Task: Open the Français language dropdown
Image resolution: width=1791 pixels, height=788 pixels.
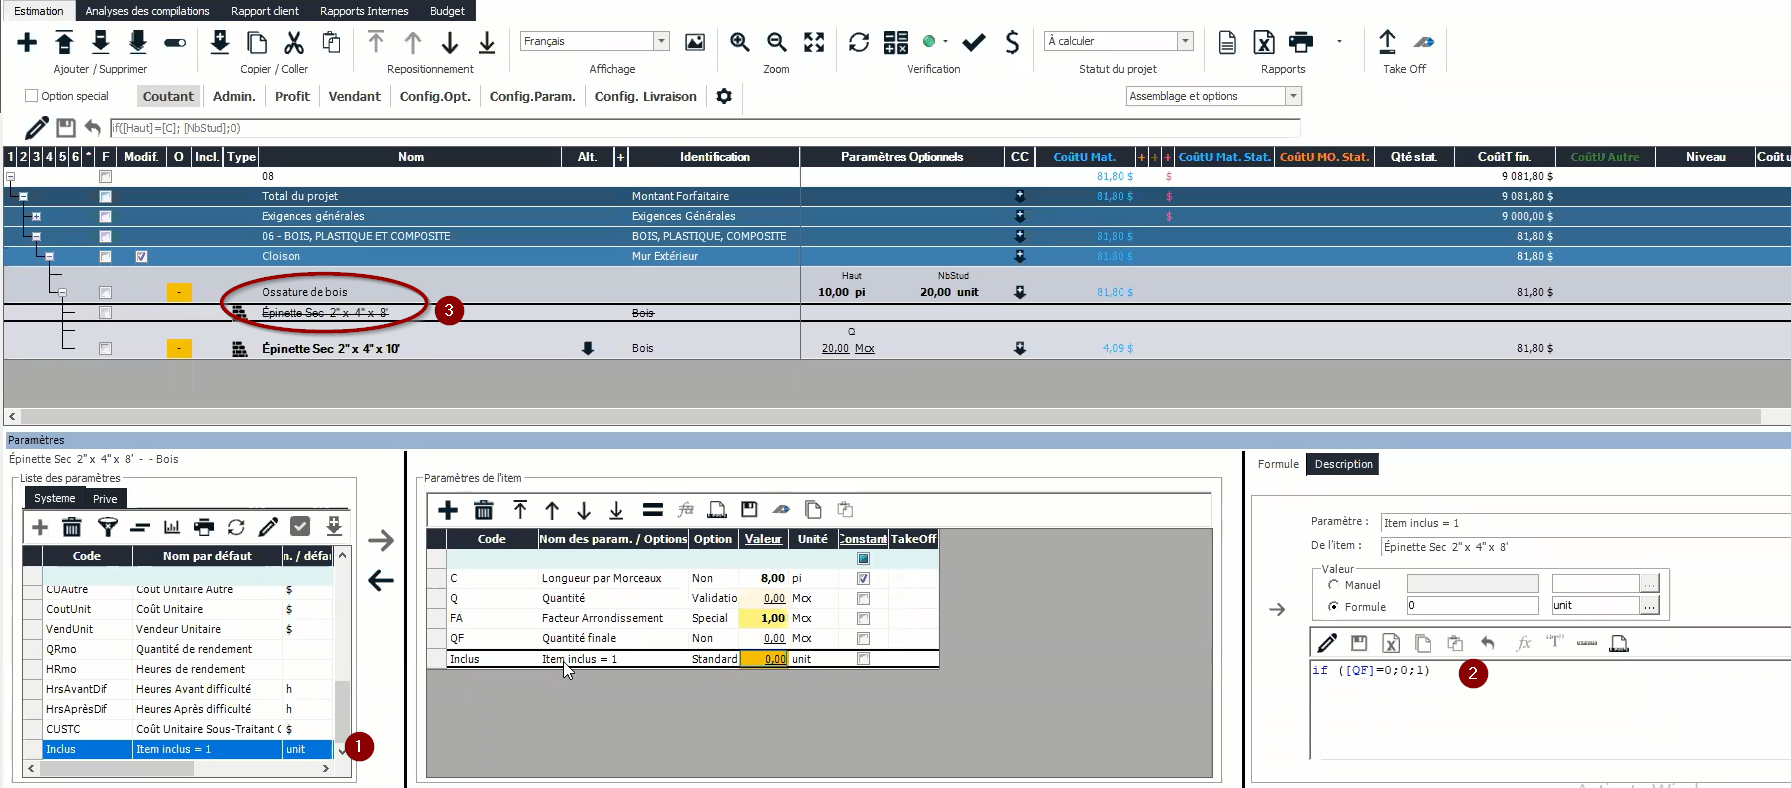Action: (x=661, y=41)
